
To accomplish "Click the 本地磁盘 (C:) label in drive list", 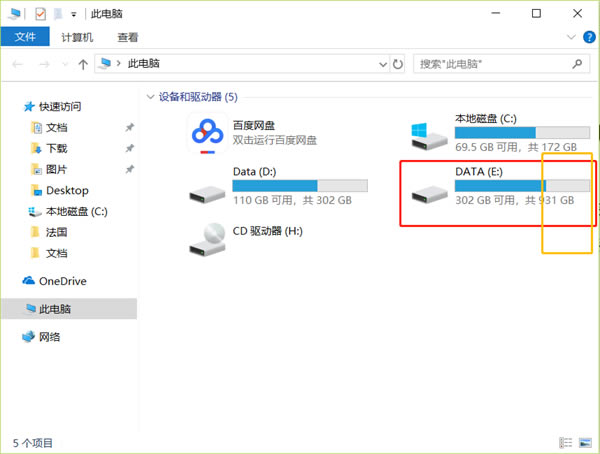I will pos(486,119).
